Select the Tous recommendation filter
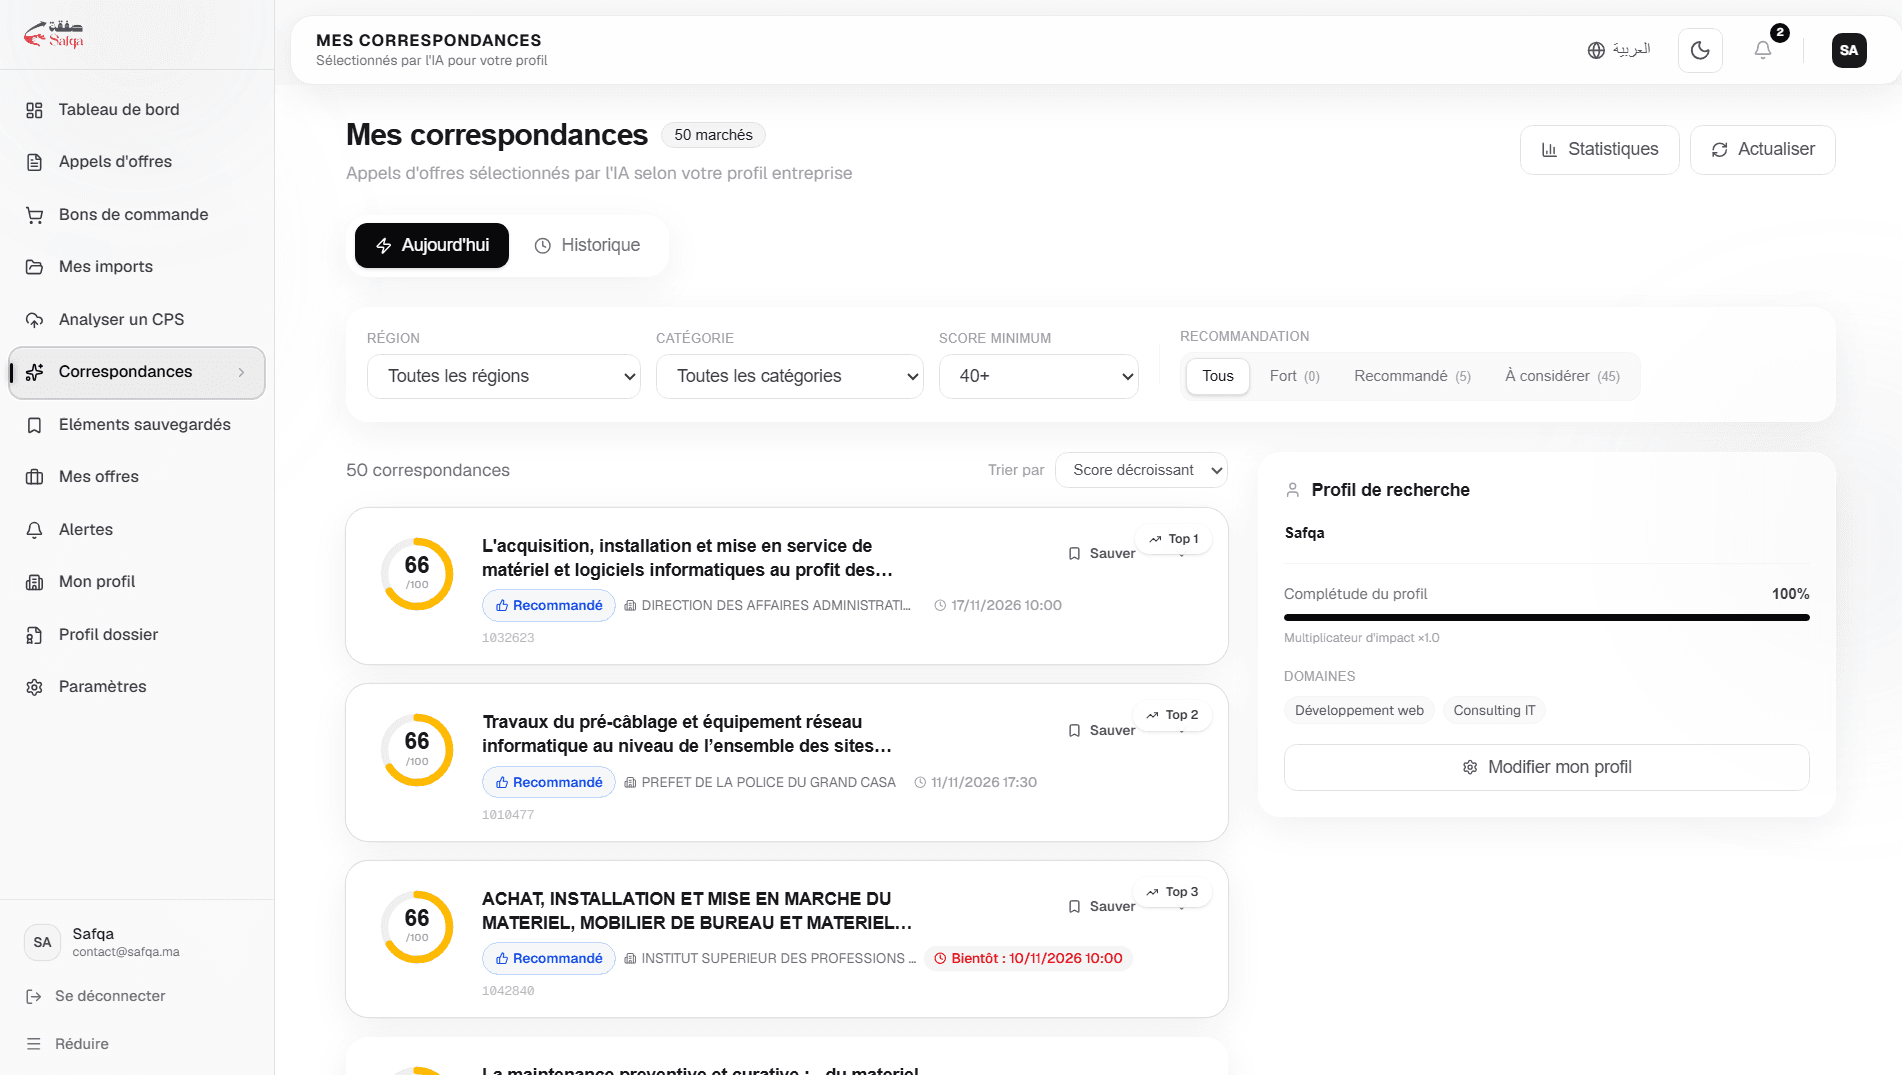This screenshot has width=1902, height=1075. click(1218, 377)
